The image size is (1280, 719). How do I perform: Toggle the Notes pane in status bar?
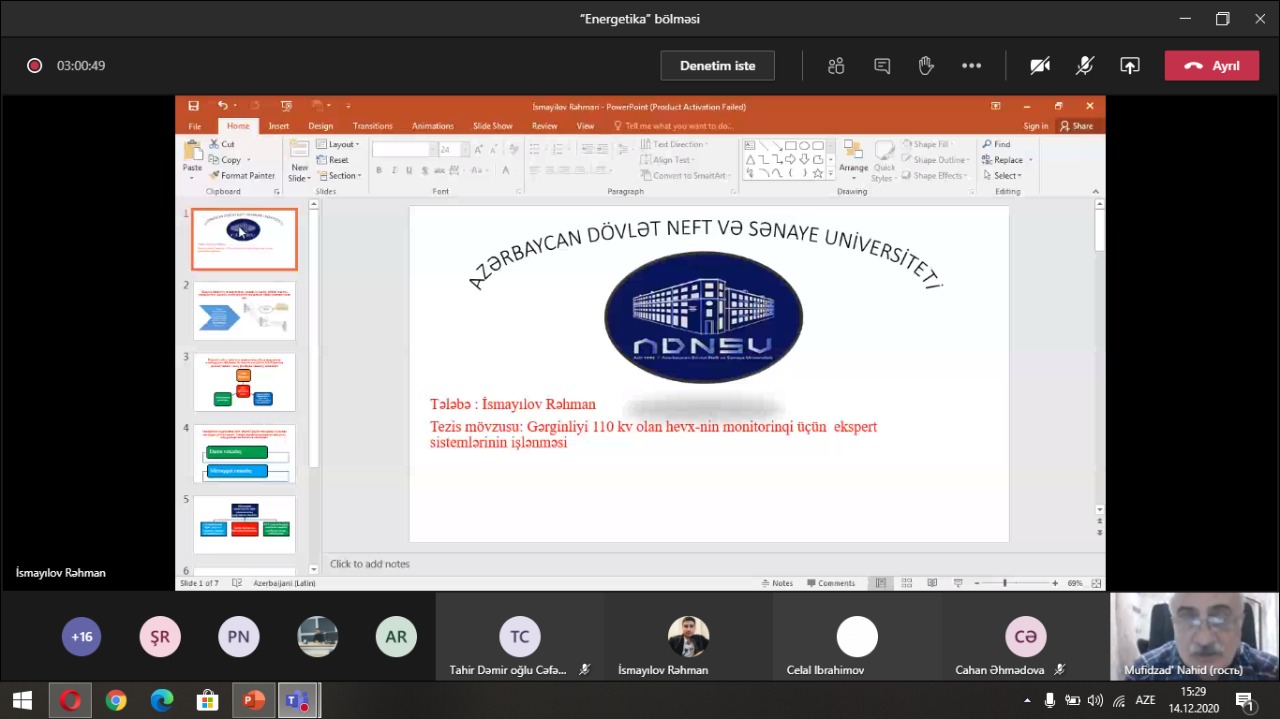click(777, 583)
